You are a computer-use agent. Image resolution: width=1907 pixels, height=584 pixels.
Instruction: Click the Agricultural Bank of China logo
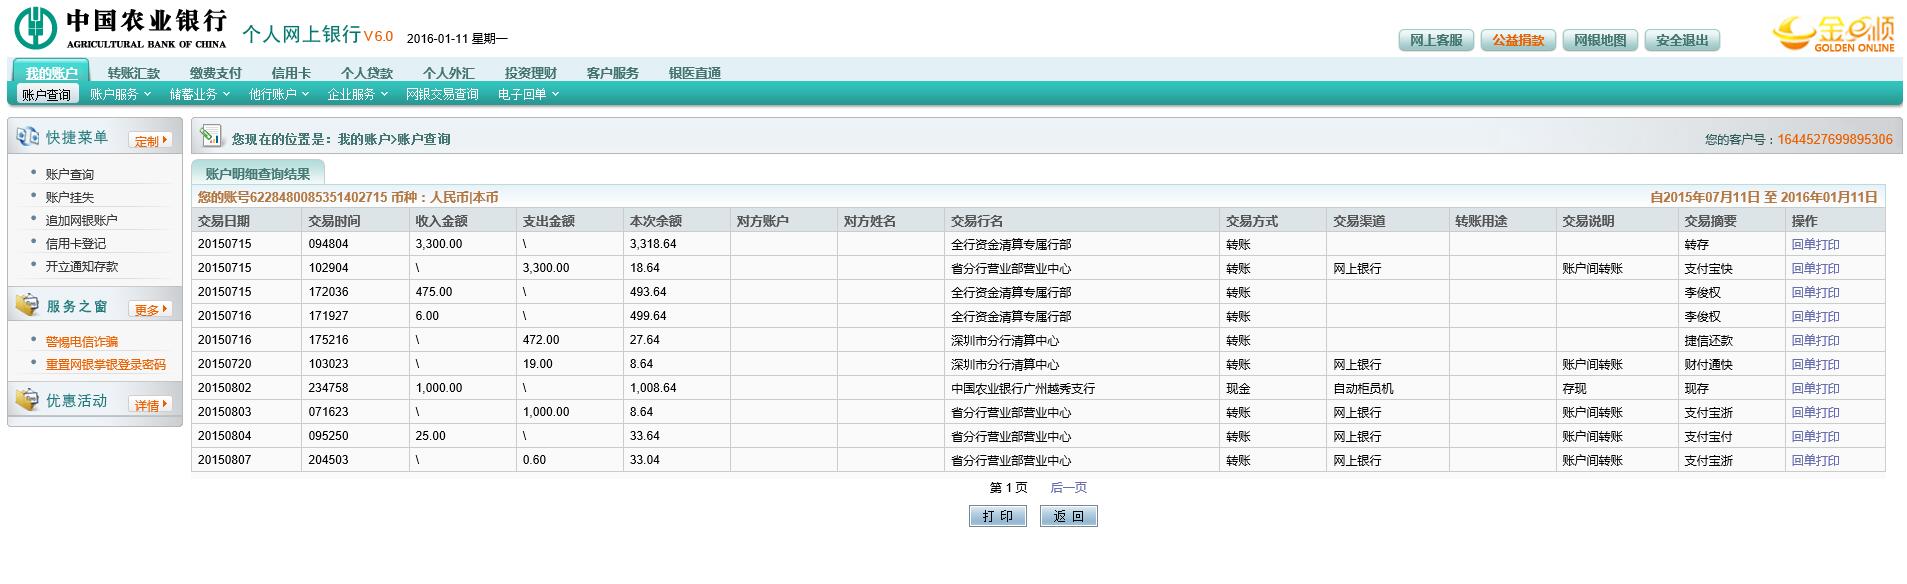tap(122, 28)
